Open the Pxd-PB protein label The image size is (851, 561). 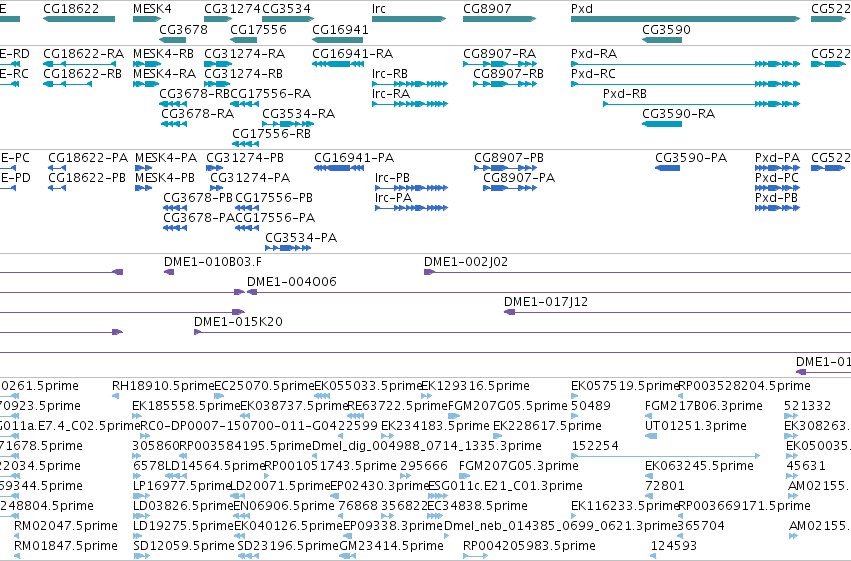[x=776, y=198]
